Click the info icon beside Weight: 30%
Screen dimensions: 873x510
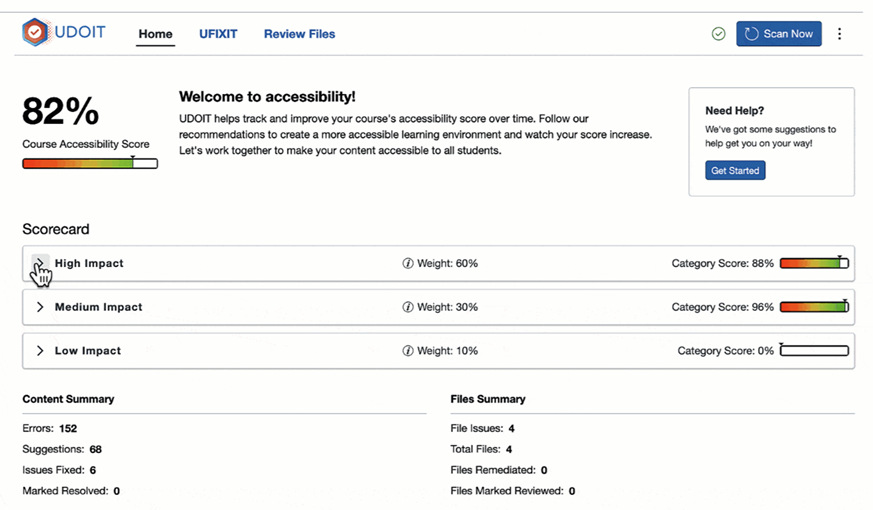[x=408, y=307]
